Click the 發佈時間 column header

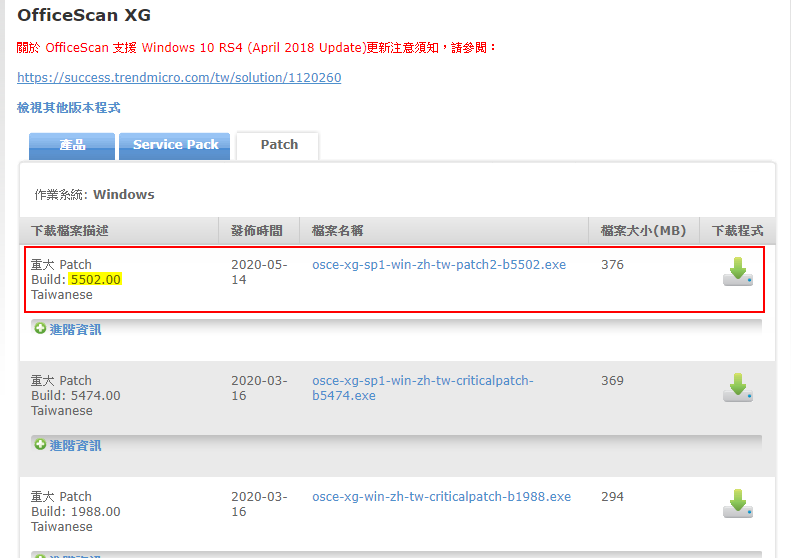tap(257, 231)
